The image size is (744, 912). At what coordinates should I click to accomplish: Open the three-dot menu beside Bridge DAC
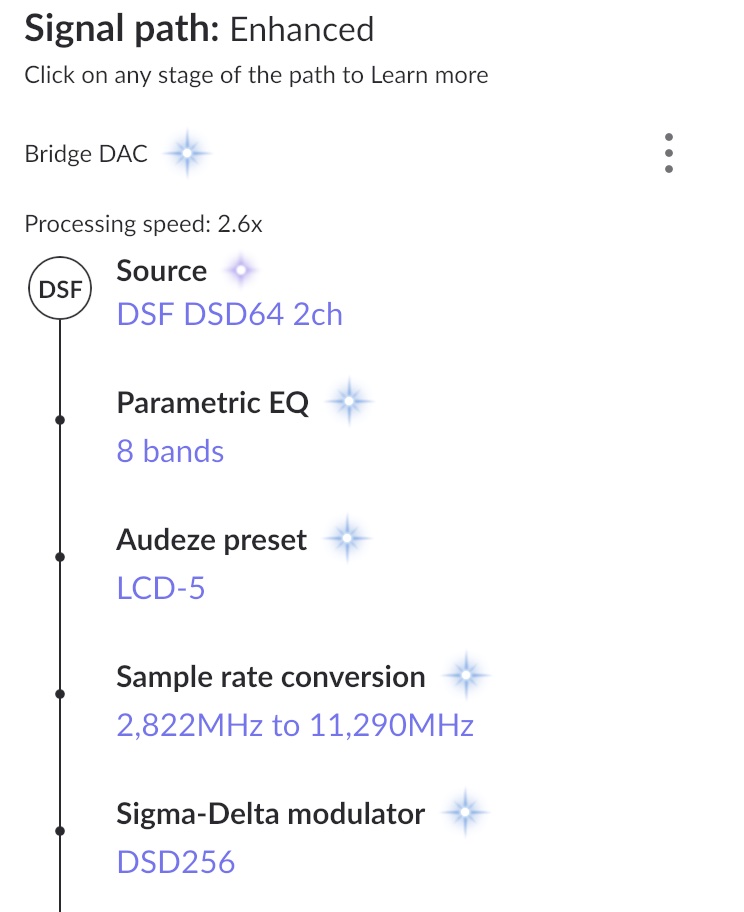pos(668,153)
